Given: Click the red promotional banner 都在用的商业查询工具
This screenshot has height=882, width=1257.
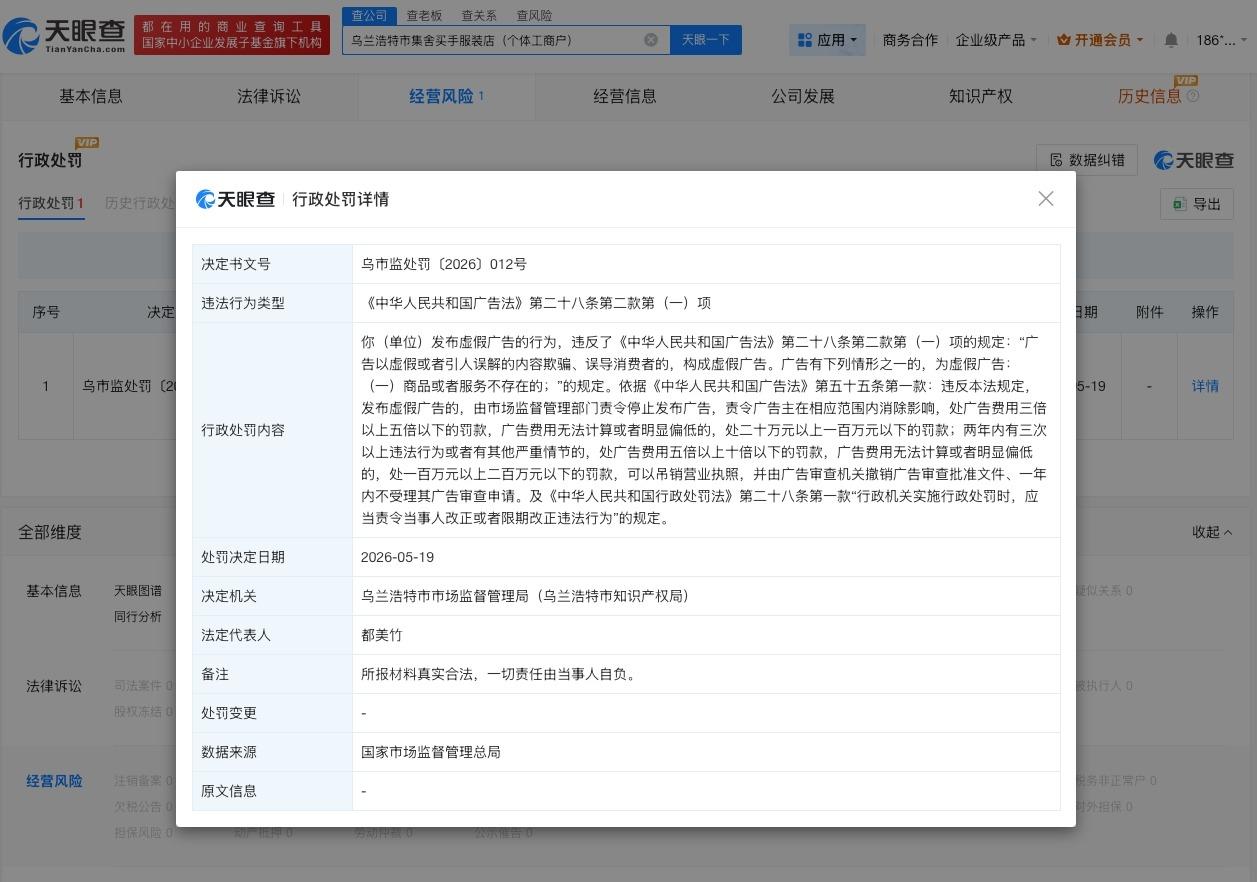Looking at the screenshot, I should 232,35.
